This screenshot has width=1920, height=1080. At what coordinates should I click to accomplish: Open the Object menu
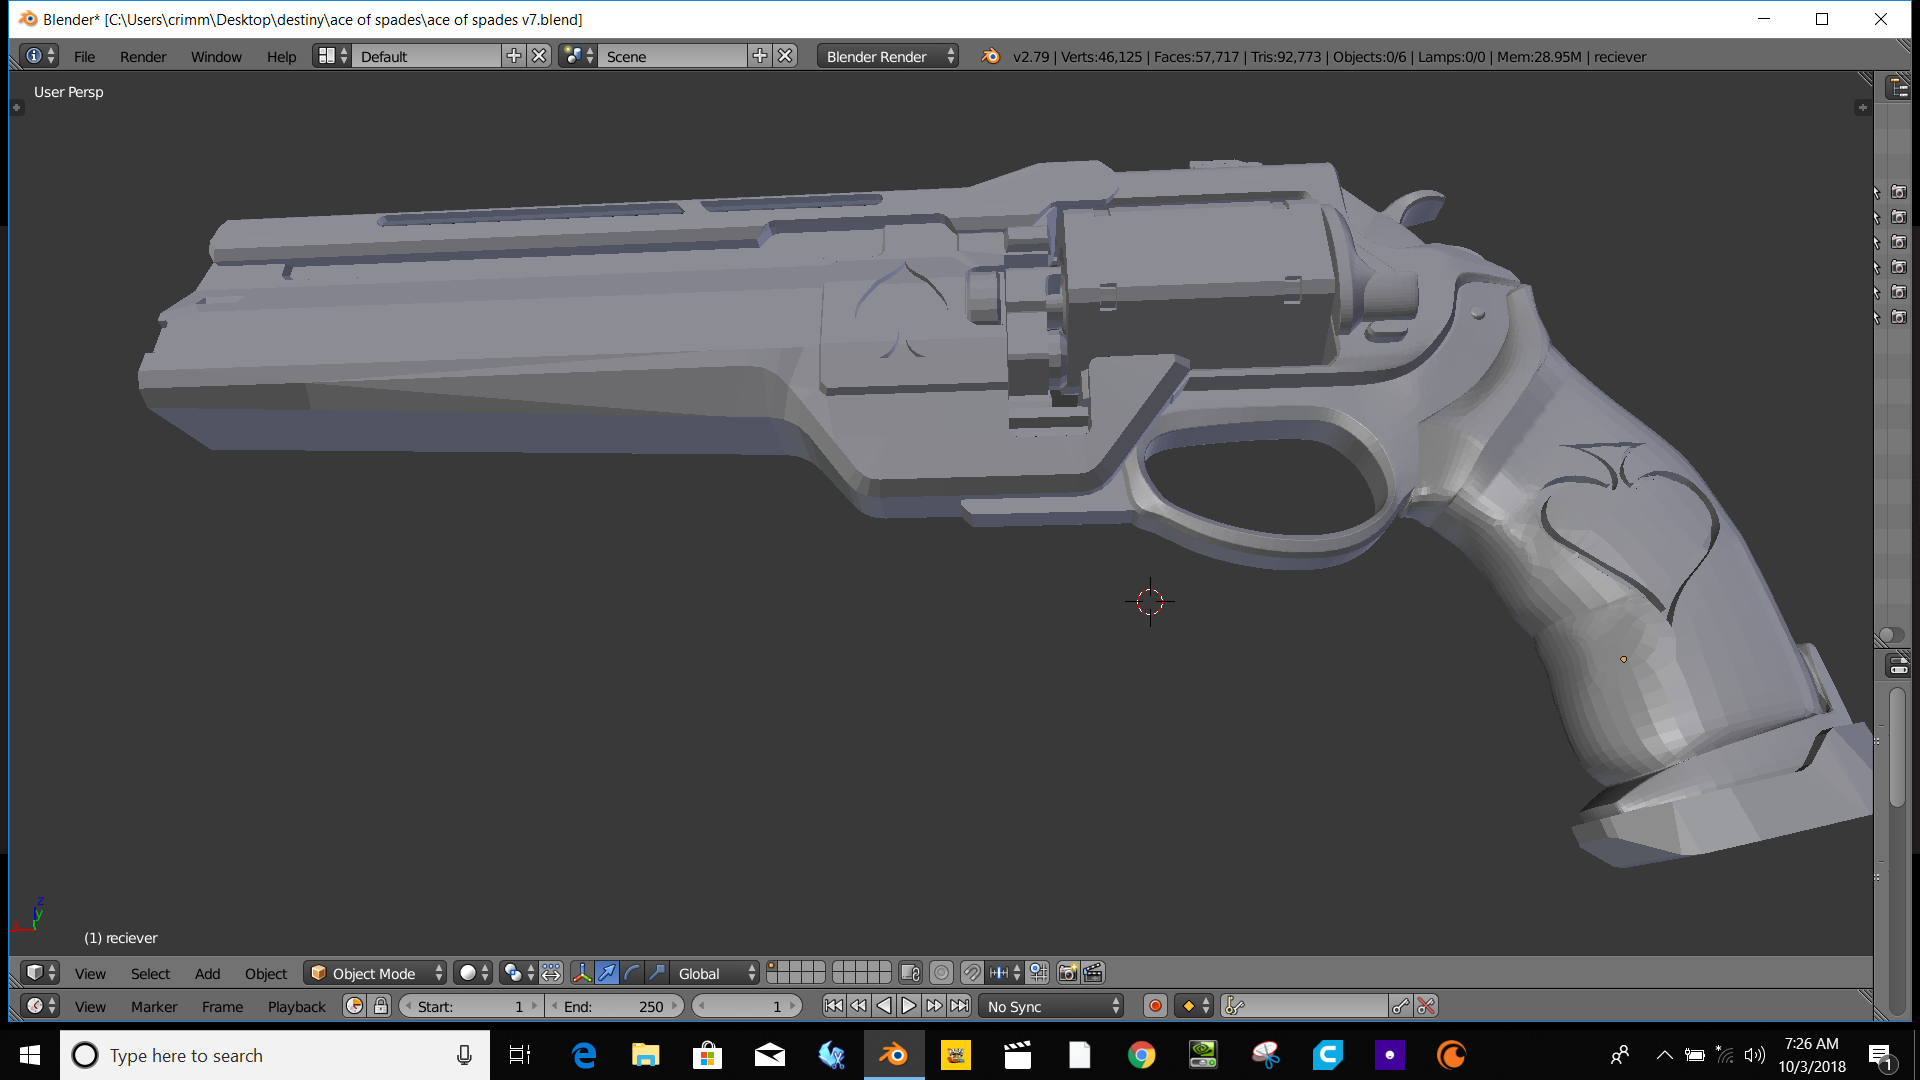coord(265,973)
